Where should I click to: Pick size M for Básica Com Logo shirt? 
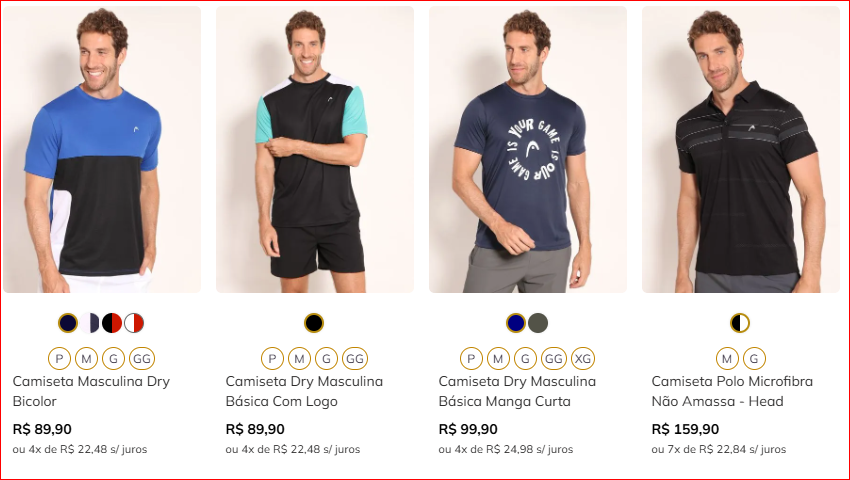pos(299,359)
